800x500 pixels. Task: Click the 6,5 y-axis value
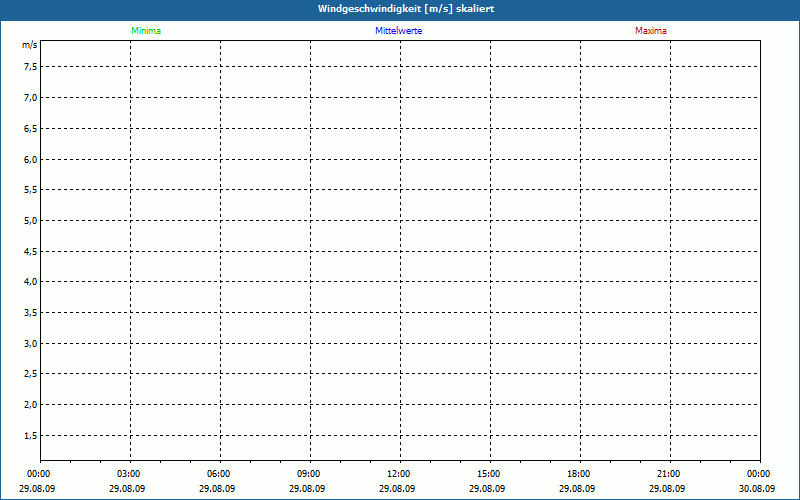point(31,129)
